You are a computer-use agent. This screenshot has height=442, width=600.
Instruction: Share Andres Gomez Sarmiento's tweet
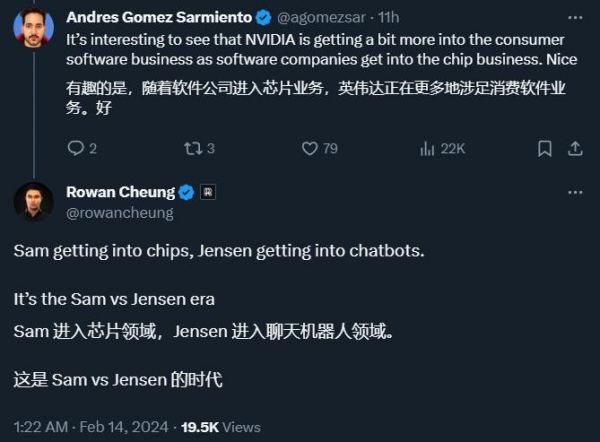pos(575,149)
